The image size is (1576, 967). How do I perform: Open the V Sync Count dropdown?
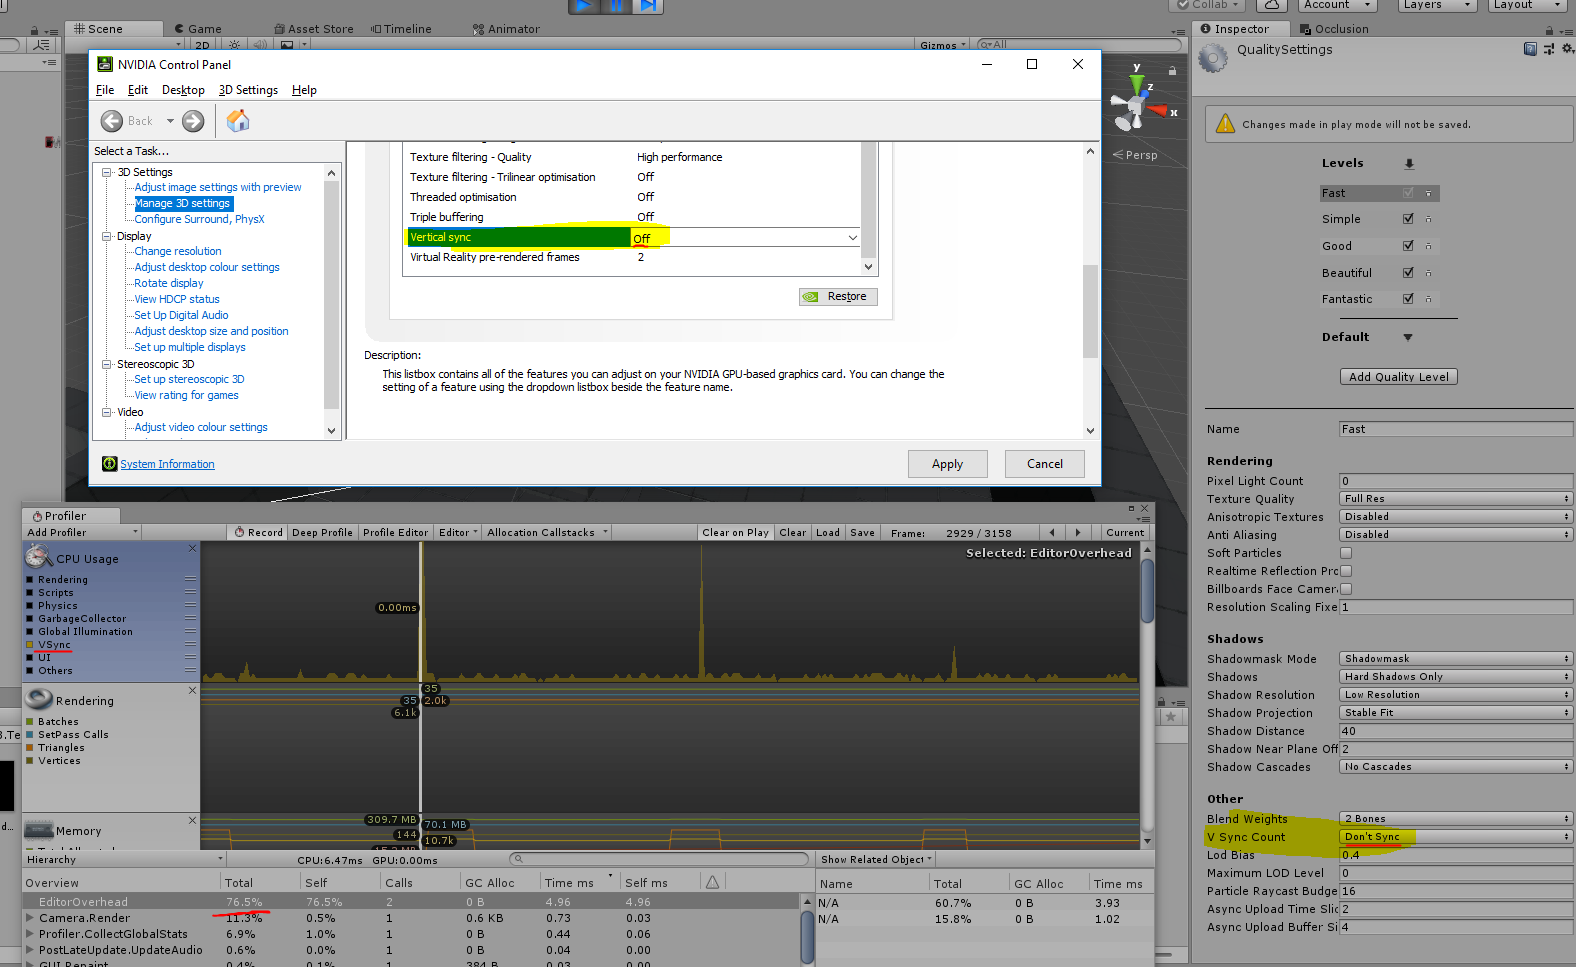(x=1456, y=837)
